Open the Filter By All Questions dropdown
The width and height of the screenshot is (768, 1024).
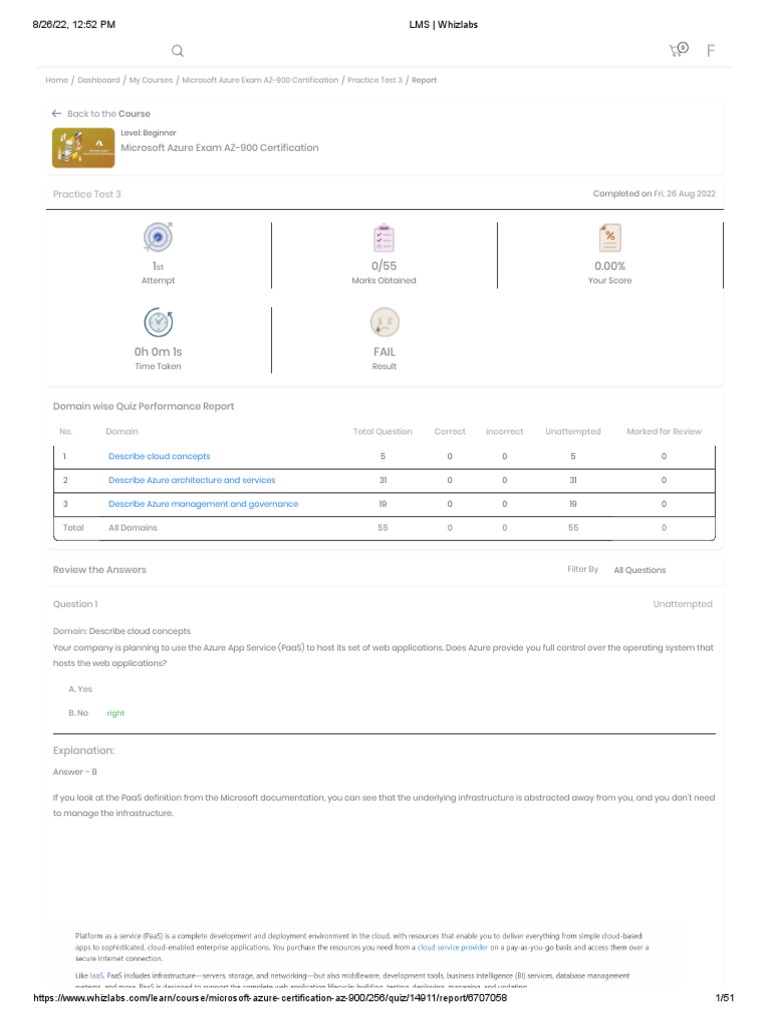(x=639, y=570)
